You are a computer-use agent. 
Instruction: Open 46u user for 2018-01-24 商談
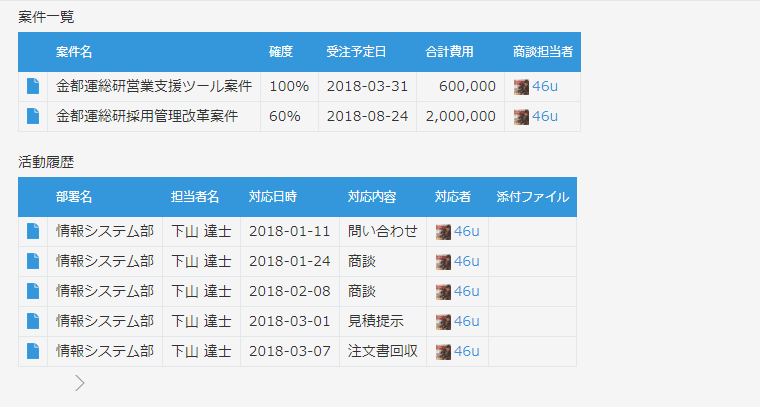coord(466,261)
